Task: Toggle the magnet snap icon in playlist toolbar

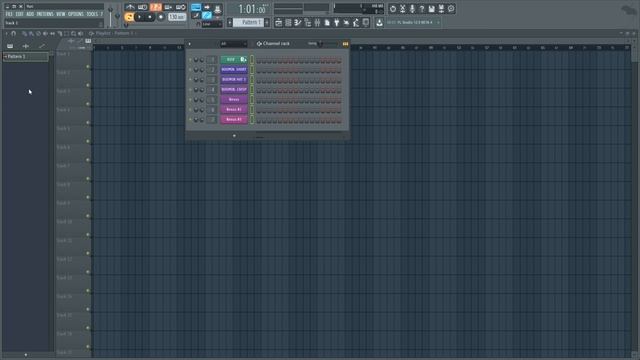Action: (x=14, y=33)
